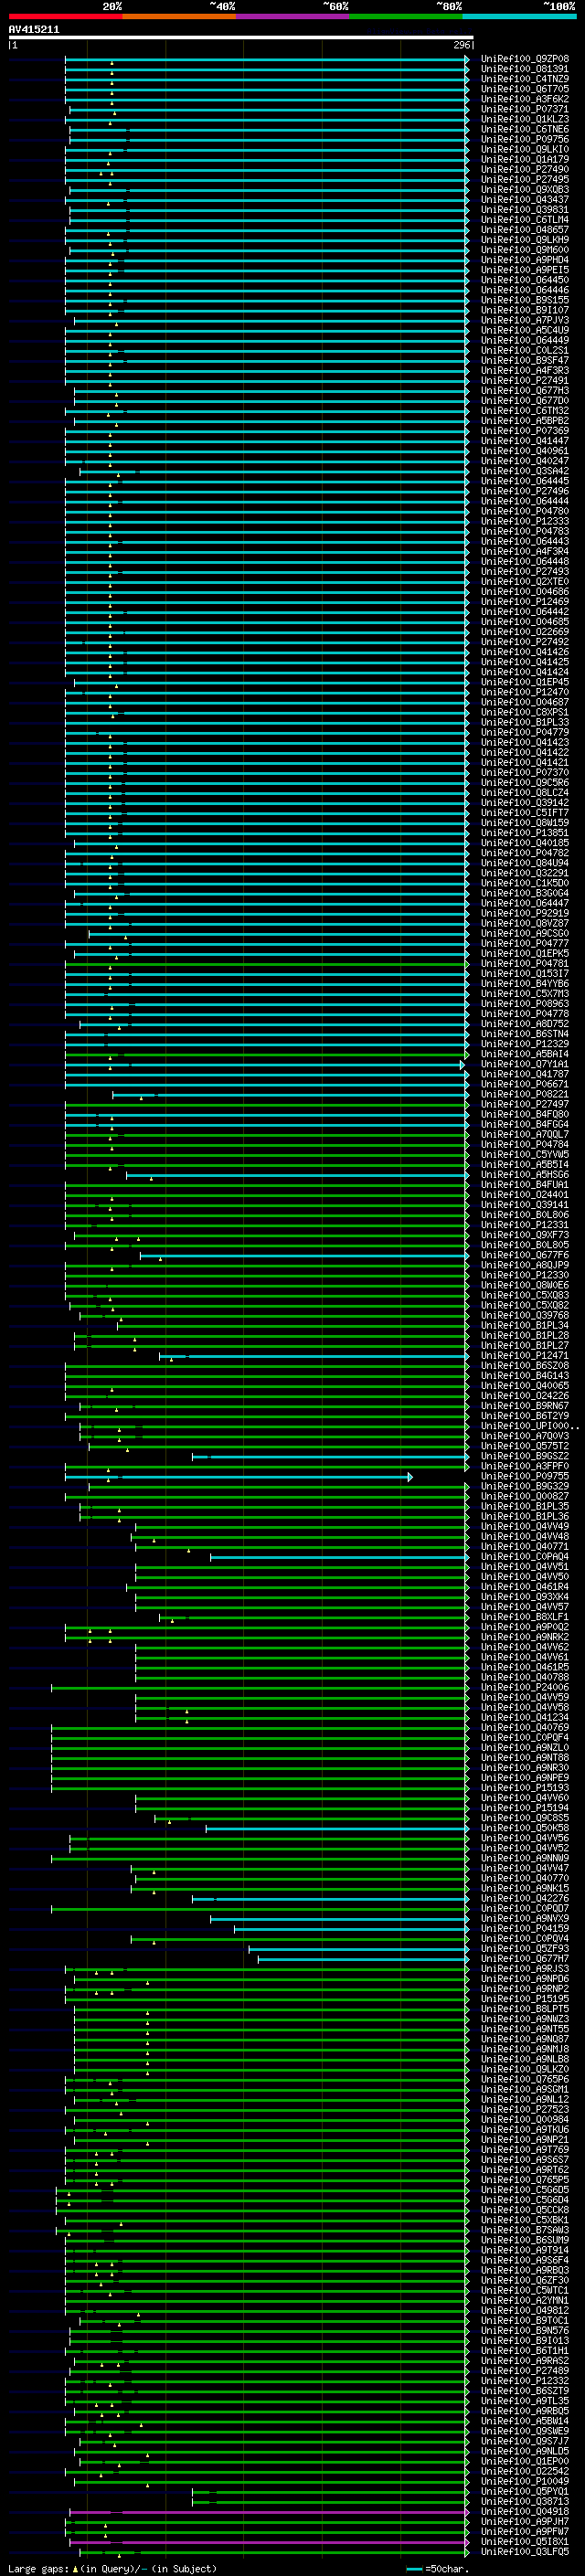Click the cyan ~100% identity legend bar

pyautogui.click(x=519, y=16)
